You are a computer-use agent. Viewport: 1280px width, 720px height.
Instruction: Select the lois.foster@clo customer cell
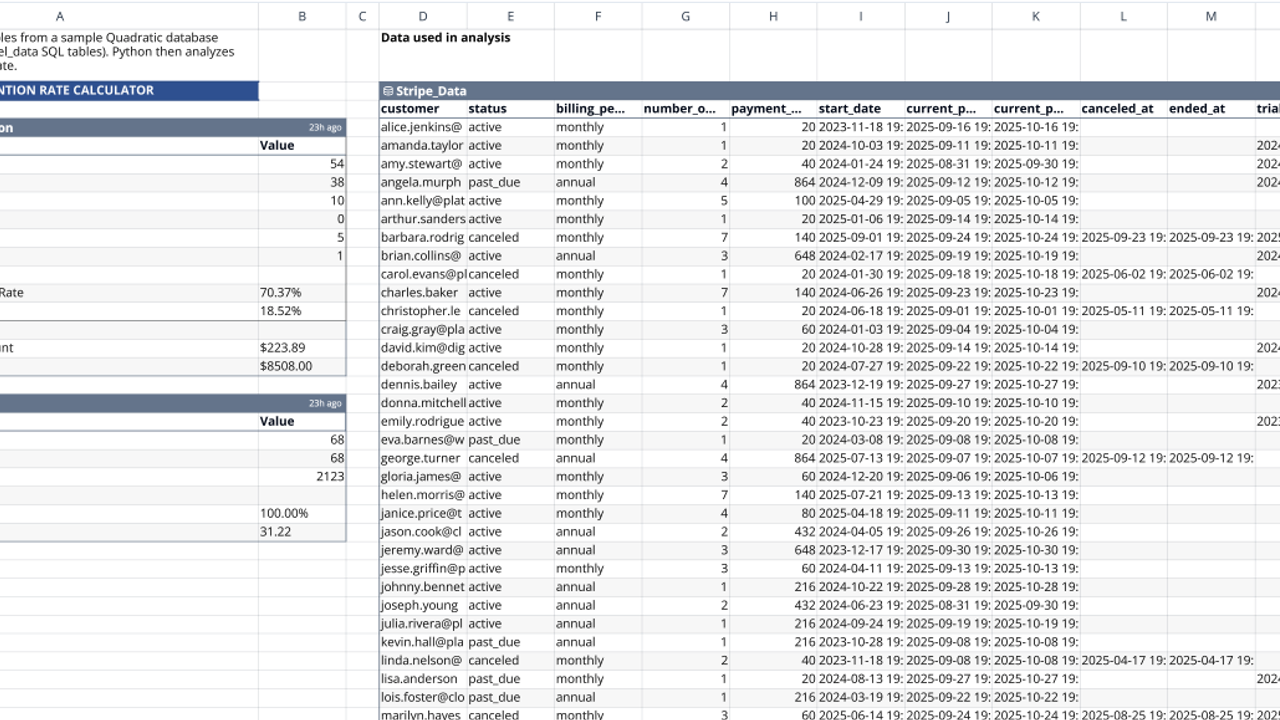click(x=423, y=697)
